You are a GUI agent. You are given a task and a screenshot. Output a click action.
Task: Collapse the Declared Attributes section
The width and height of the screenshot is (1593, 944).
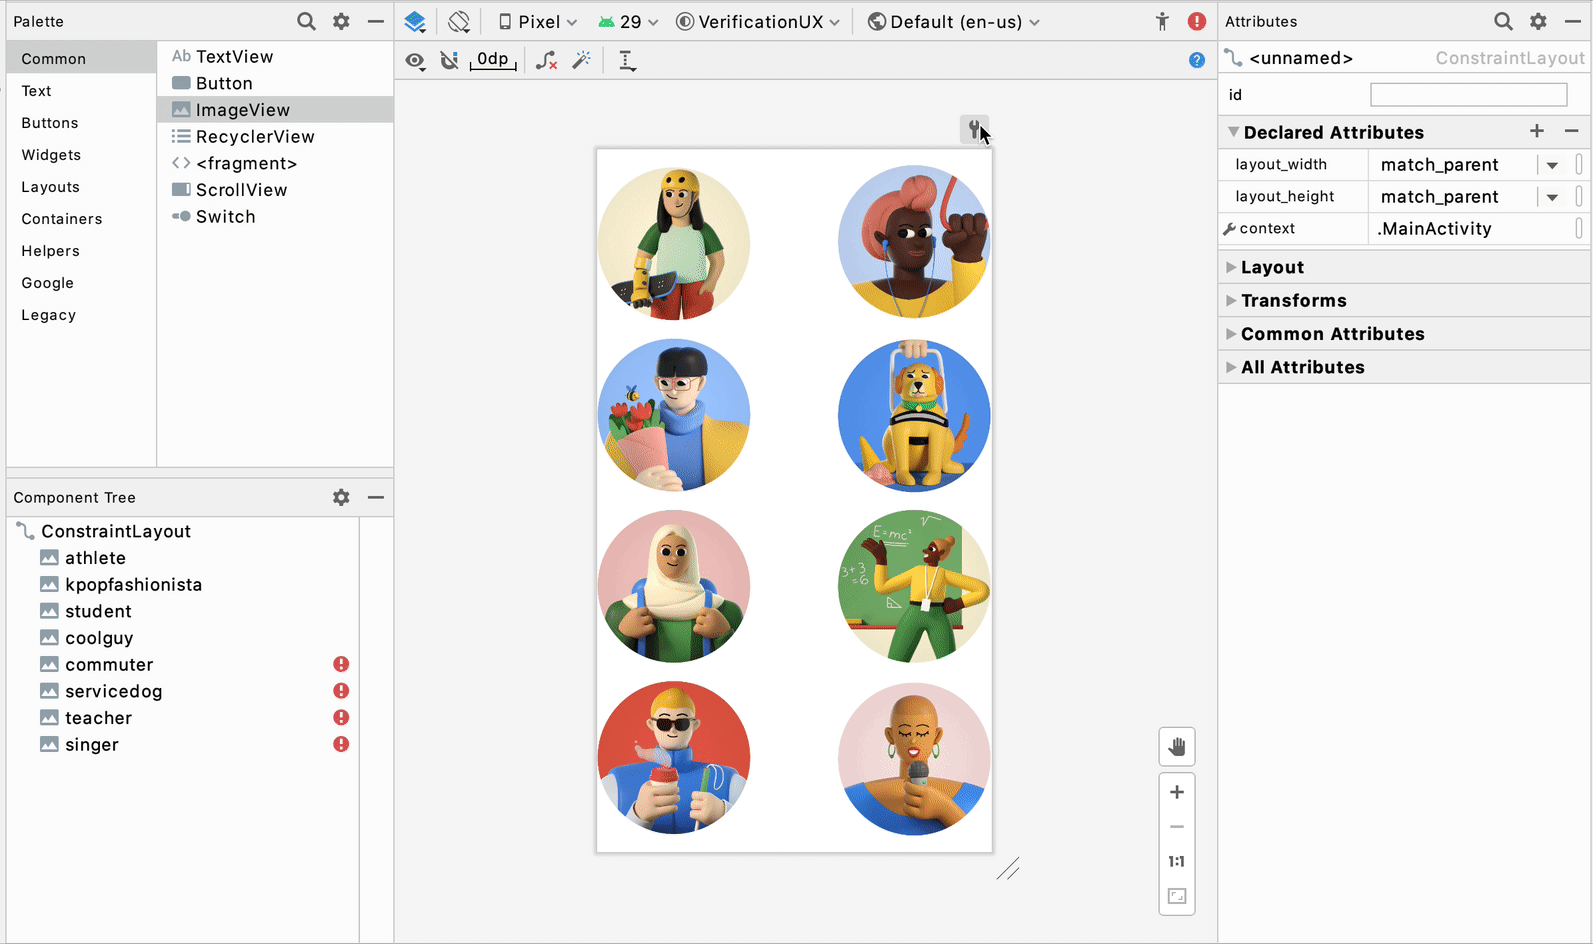click(x=1233, y=132)
